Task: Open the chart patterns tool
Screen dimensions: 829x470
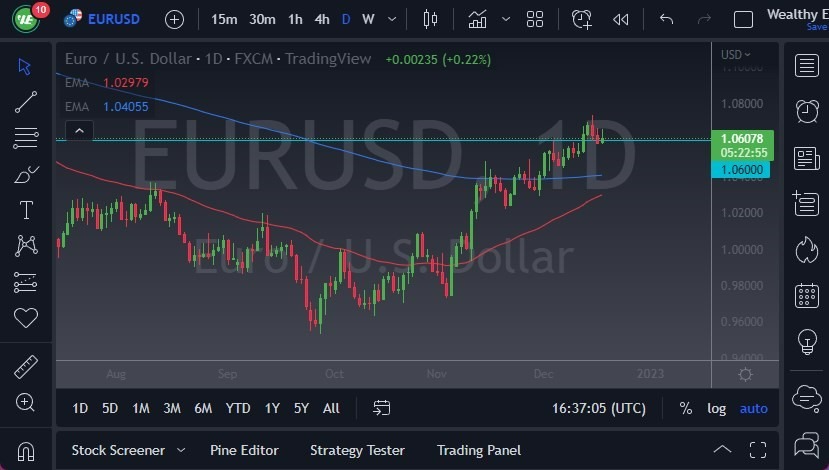Action: pyautogui.click(x=26, y=246)
